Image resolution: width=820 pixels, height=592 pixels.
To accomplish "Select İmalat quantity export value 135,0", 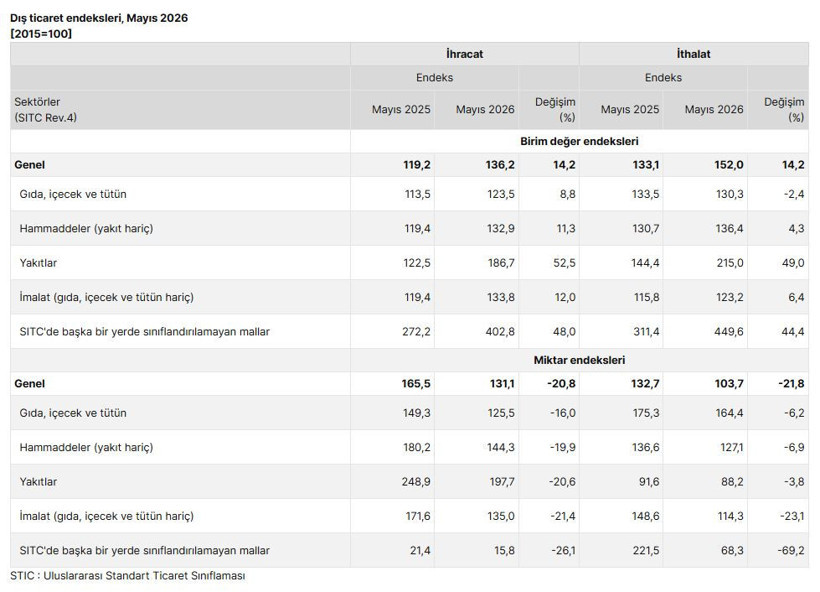I will [501, 516].
